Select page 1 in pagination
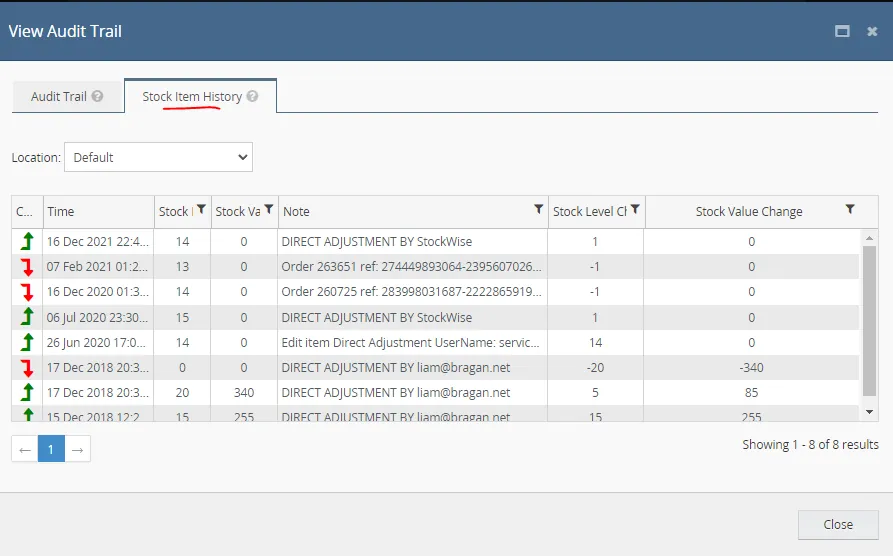 click(51, 449)
